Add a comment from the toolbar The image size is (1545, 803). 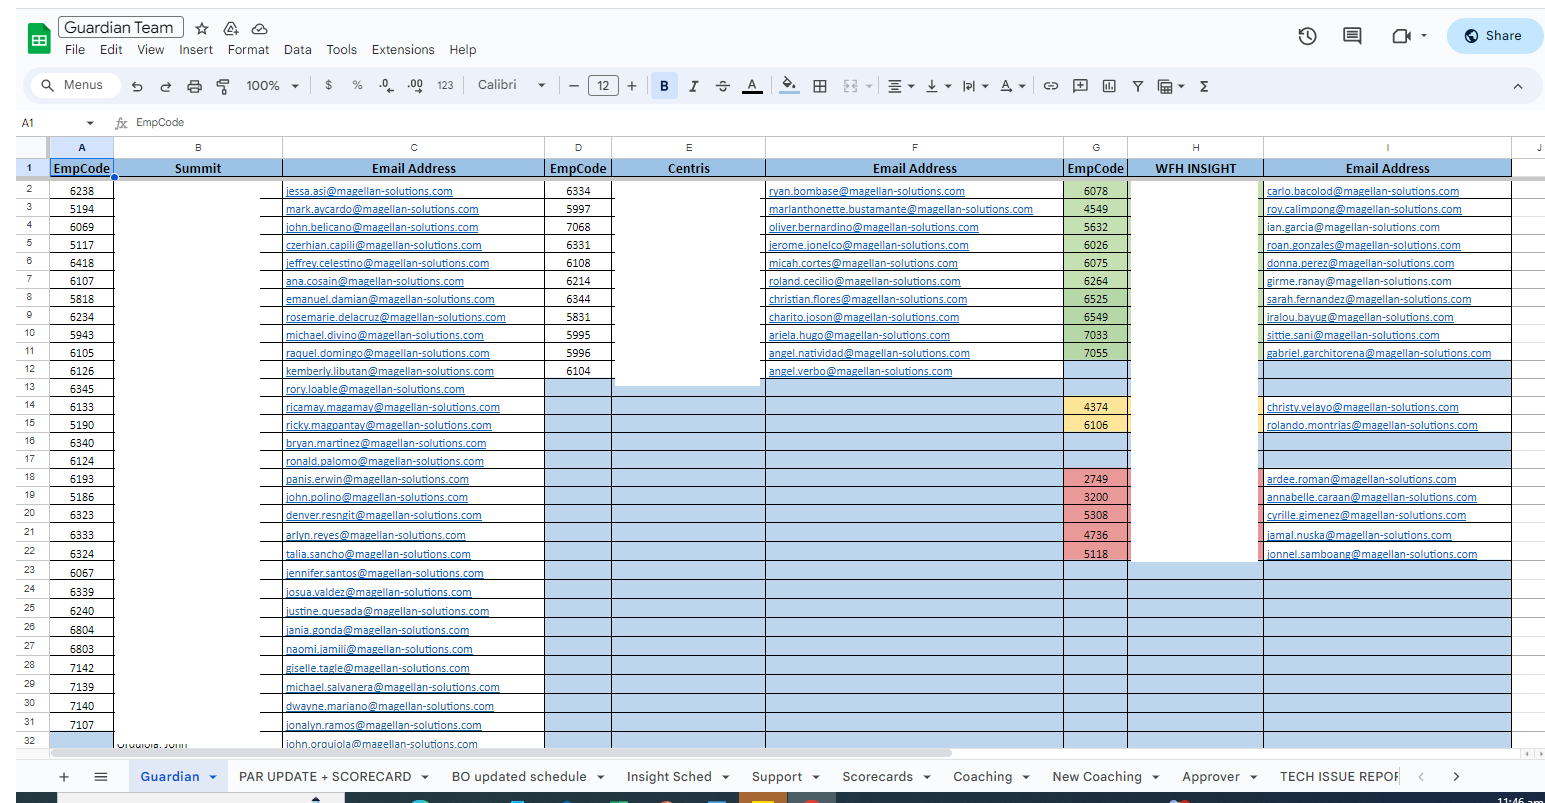[1080, 86]
